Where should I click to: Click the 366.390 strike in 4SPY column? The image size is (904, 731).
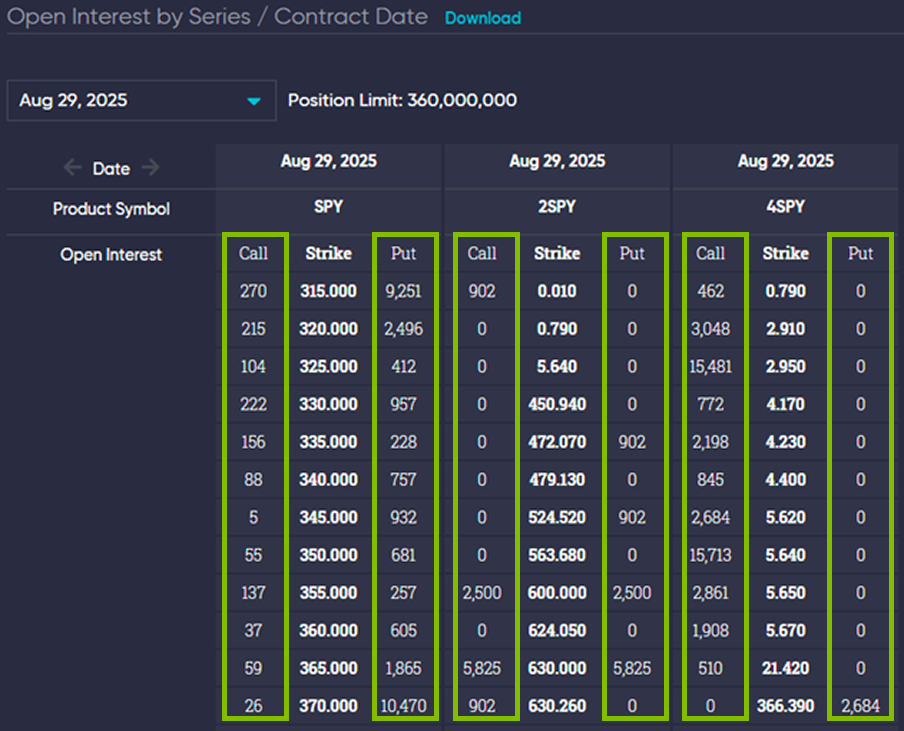click(x=785, y=705)
